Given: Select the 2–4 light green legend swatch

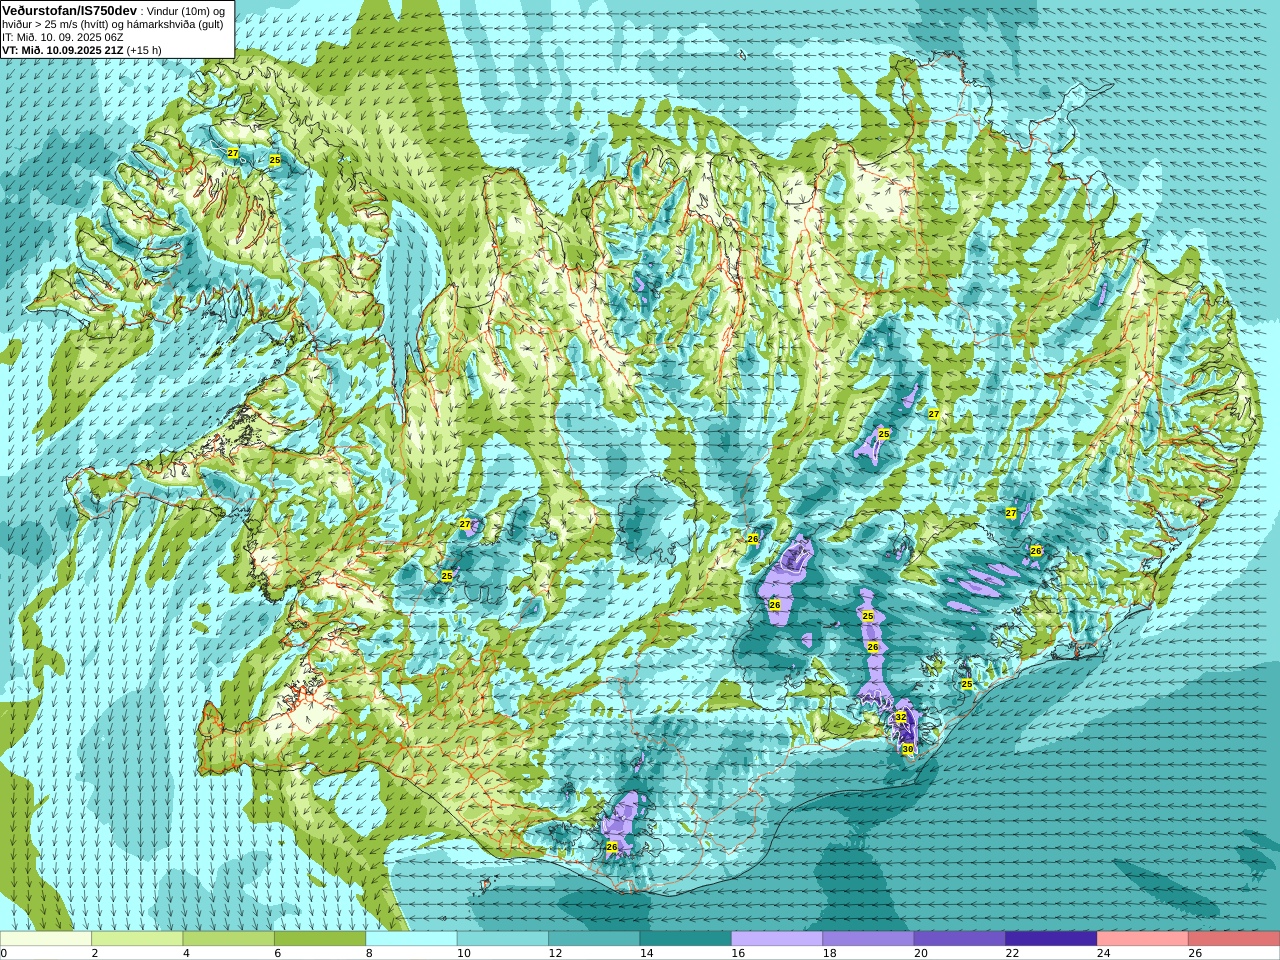Looking at the screenshot, I should pyautogui.click(x=137, y=939).
